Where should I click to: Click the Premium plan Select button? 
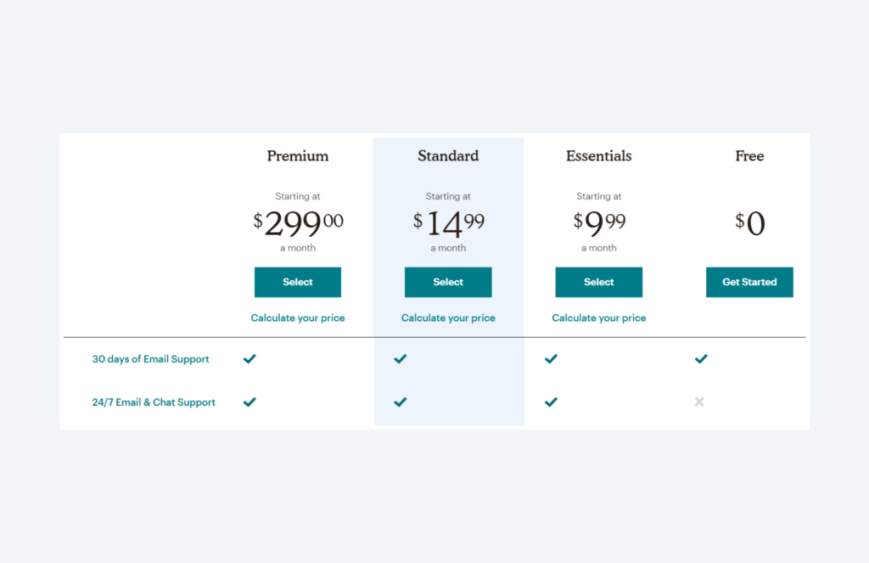[x=297, y=282]
